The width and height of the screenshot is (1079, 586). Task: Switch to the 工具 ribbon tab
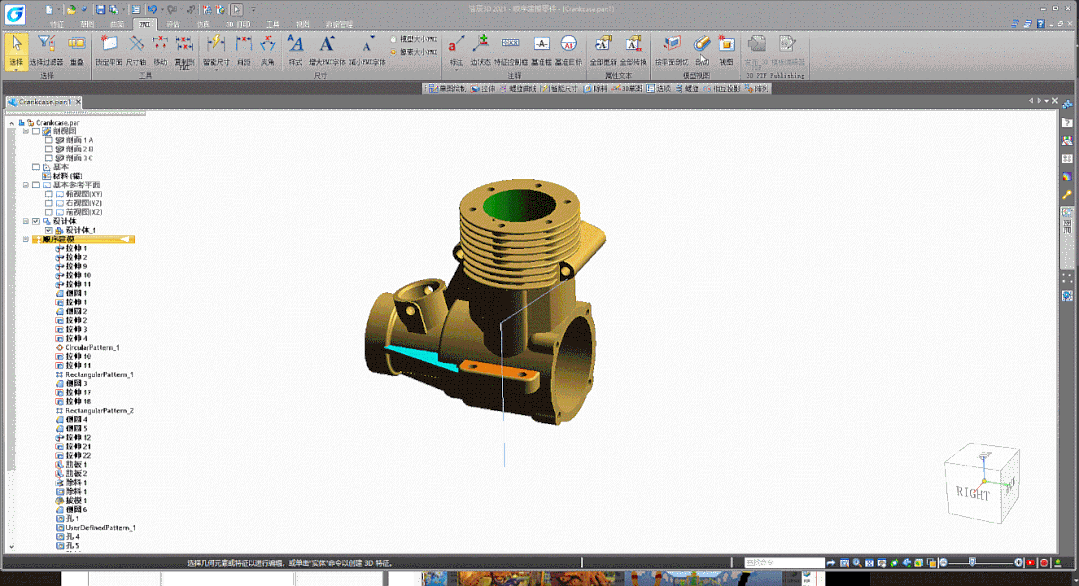pyautogui.click(x=273, y=24)
